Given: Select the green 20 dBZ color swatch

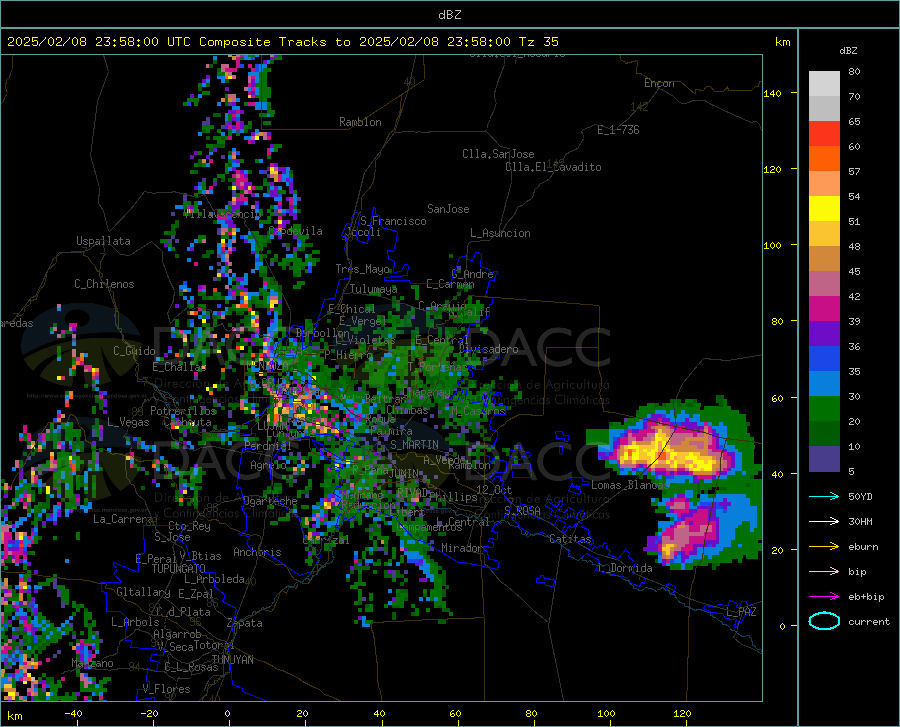Looking at the screenshot, I should (x=824, y=409).
